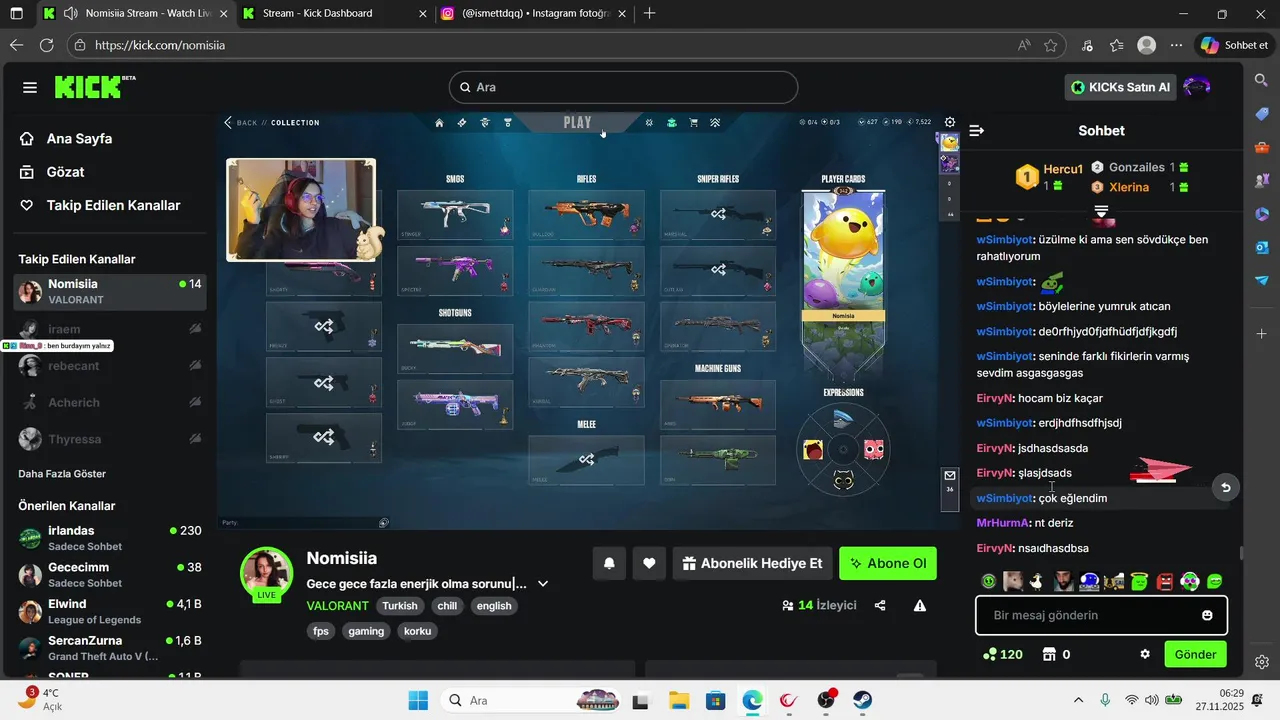Click the Gönder send button

(x=1195, y=654)
